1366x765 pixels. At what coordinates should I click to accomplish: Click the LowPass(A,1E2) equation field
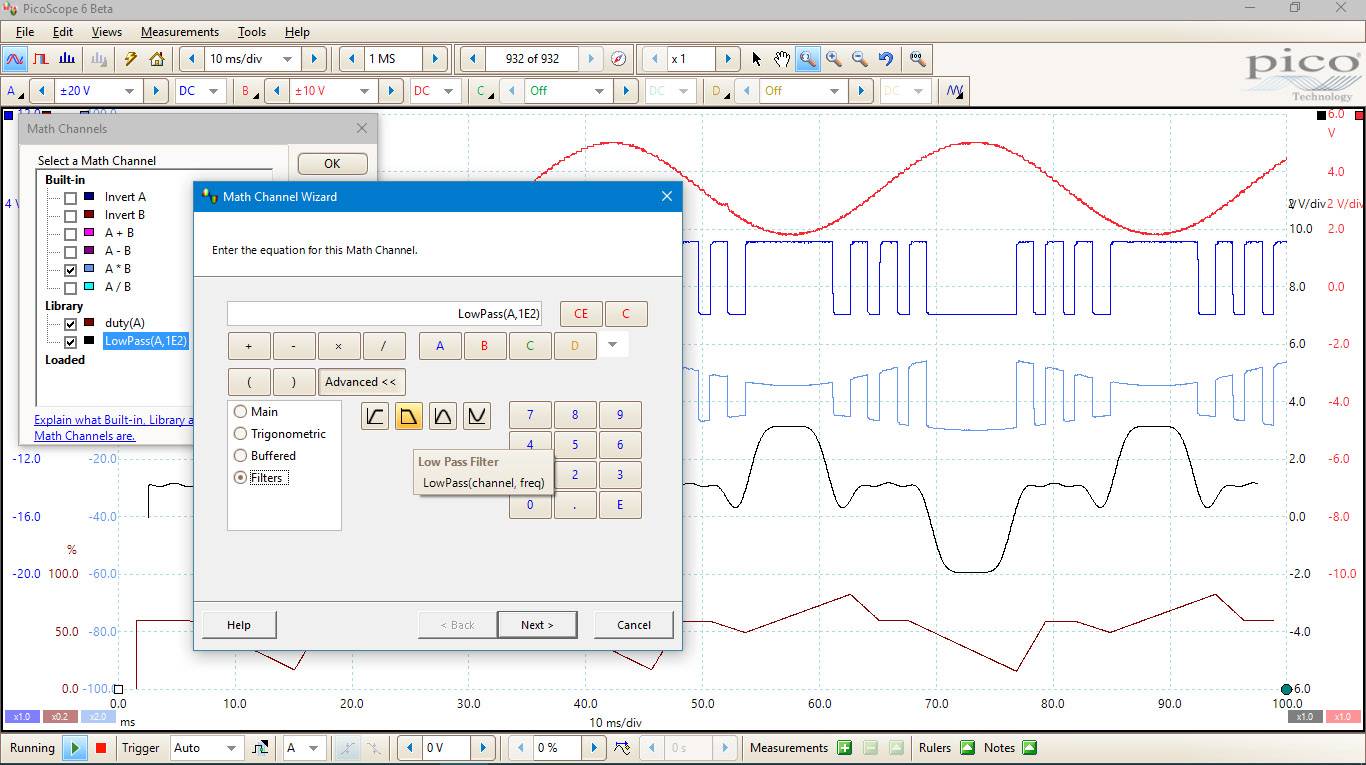(x=385, y=313)
